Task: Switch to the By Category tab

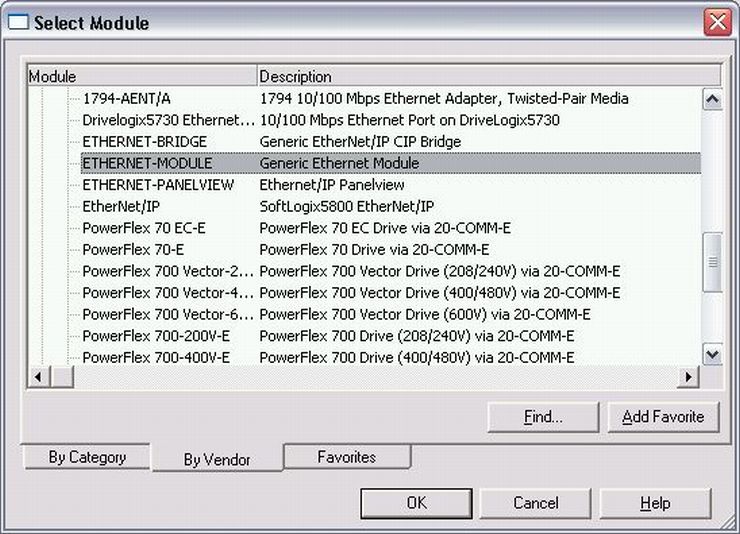Action: pos(87,457)
